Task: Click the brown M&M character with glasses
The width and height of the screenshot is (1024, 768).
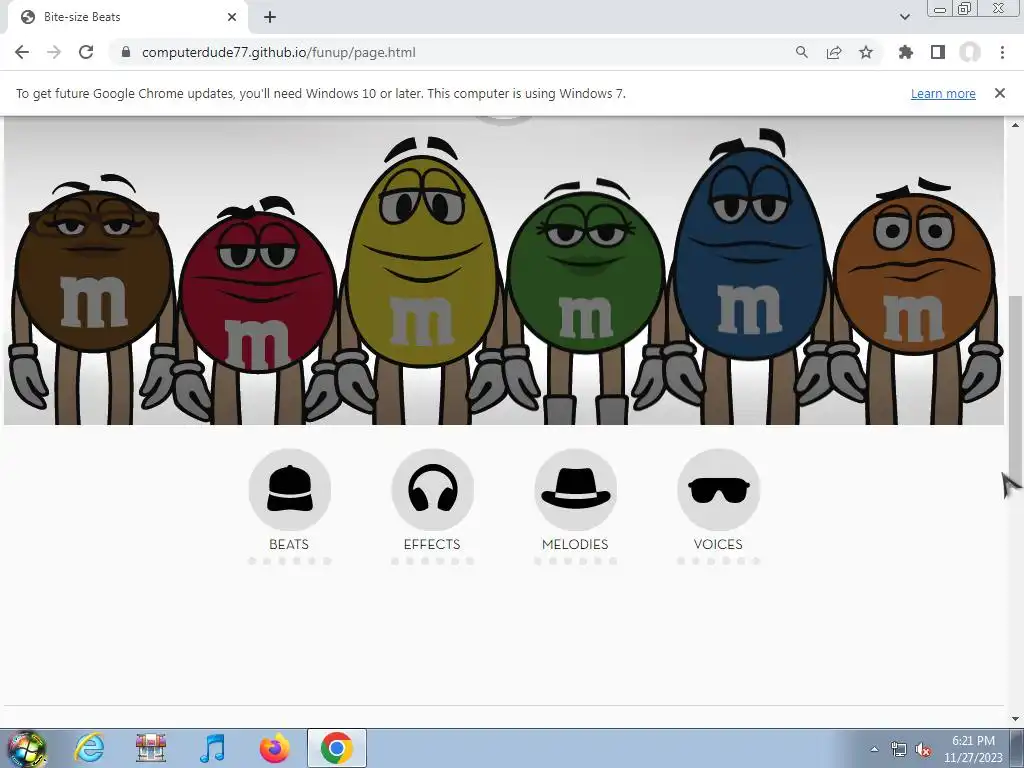Action: point(93,271)
